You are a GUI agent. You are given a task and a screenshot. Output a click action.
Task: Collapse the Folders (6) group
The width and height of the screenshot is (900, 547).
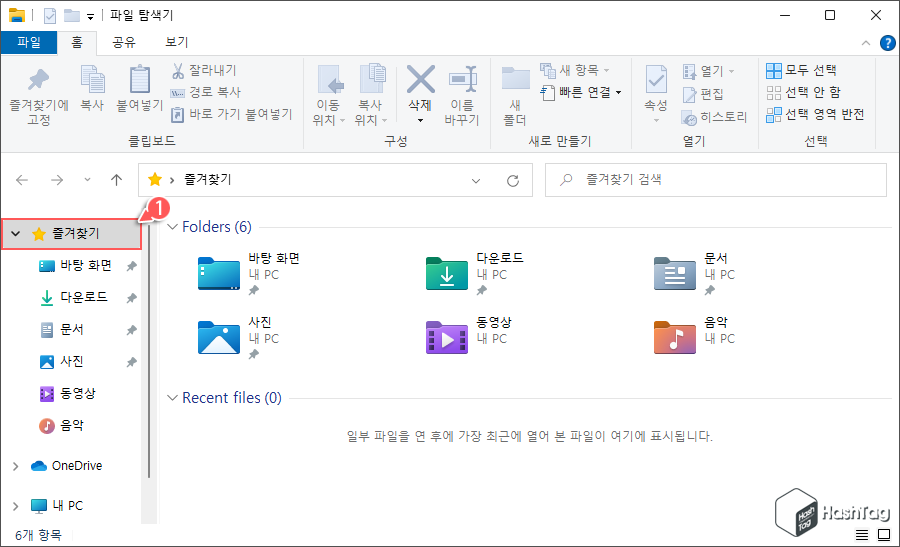(x=172, y=227)
